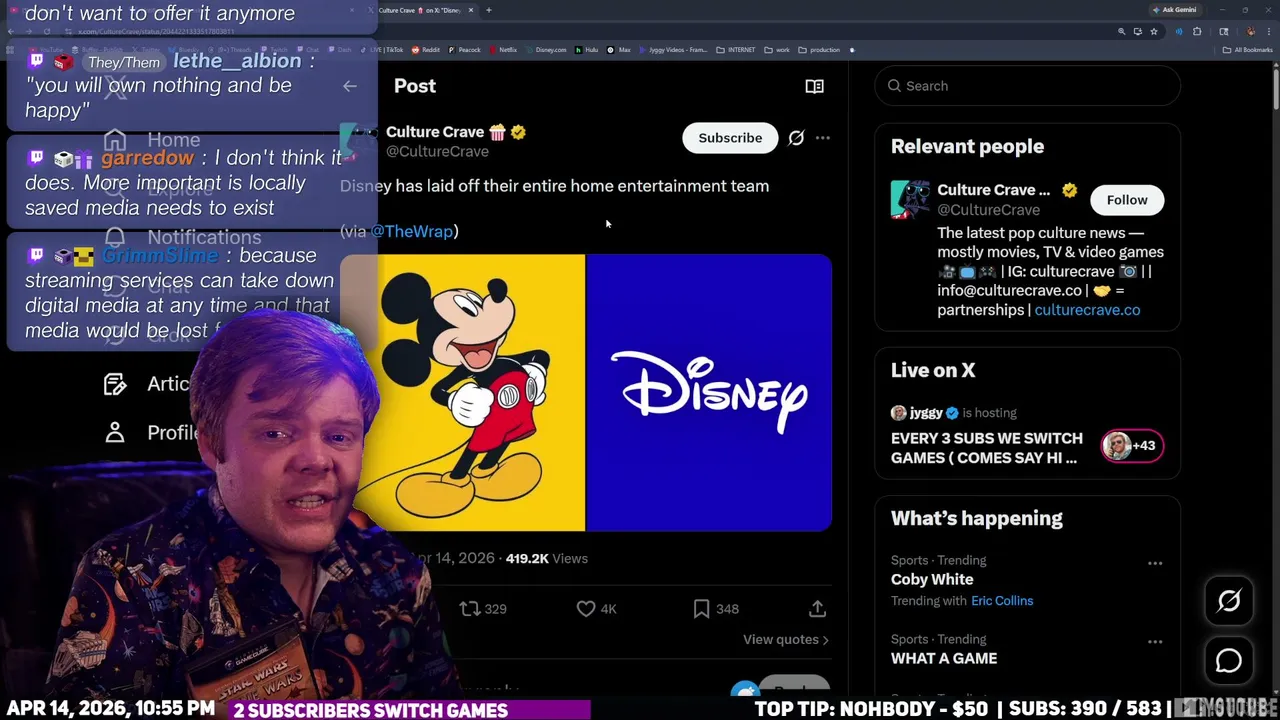Image resolution: width=1280 pixels, height=720 pixels.
Task: Open the floating Messages chat button
Action: 1229,661
